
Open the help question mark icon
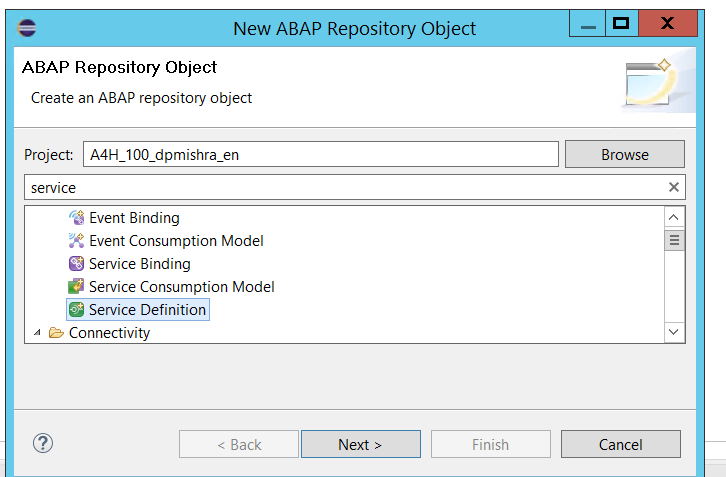(43, 443)
